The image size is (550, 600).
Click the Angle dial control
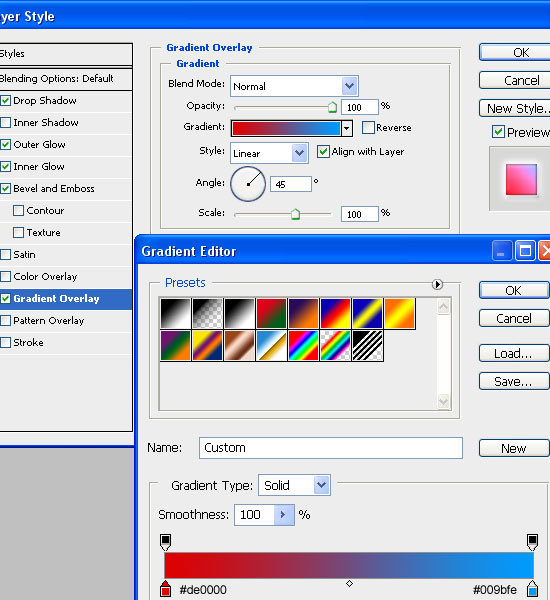[248, 184]
